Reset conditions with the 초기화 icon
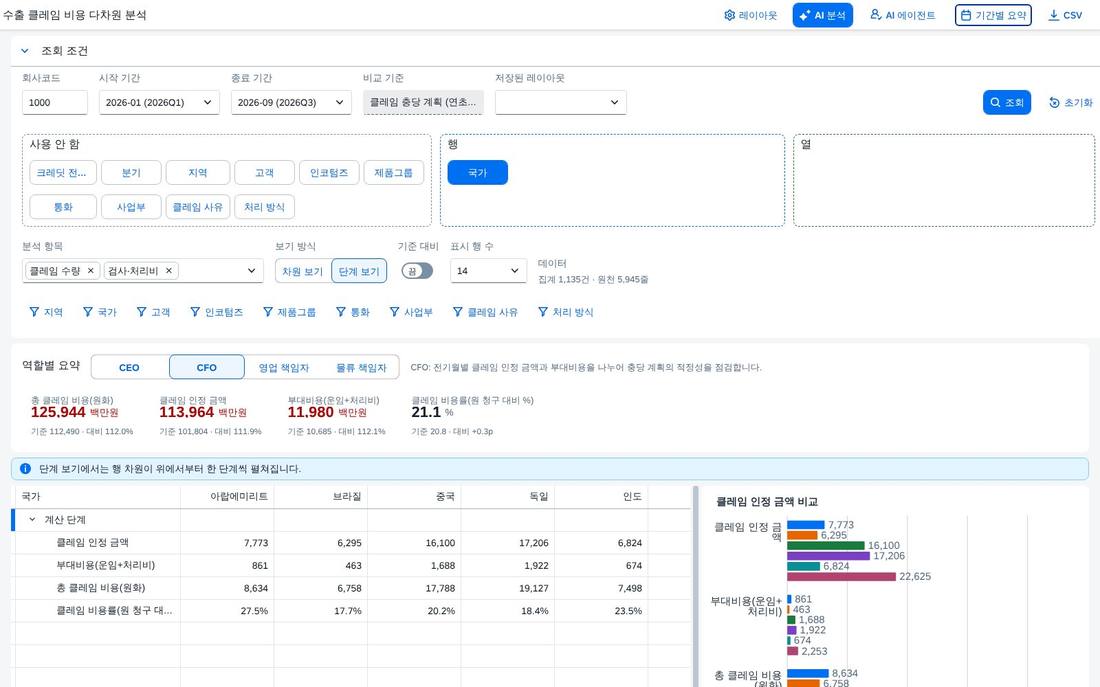Screen dimensions: 1100x687 coord(1071,102)
